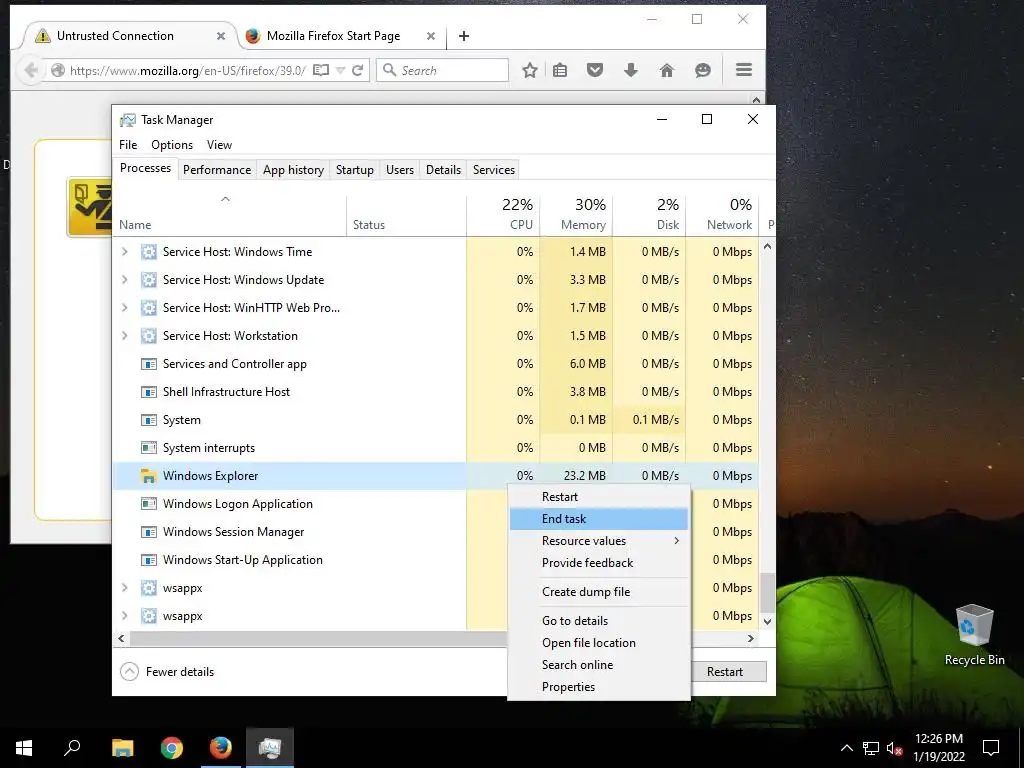The width and height of the screenshot is (1024, 768).
Task: Switch to Firefox from taskbar
Action: click(221, 747)
